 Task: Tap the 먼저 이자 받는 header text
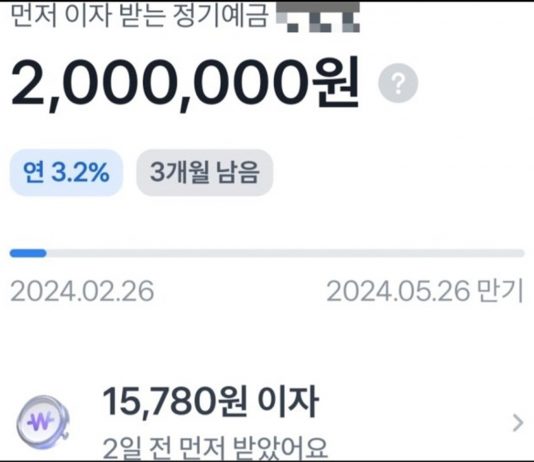[x=89, y=15]
